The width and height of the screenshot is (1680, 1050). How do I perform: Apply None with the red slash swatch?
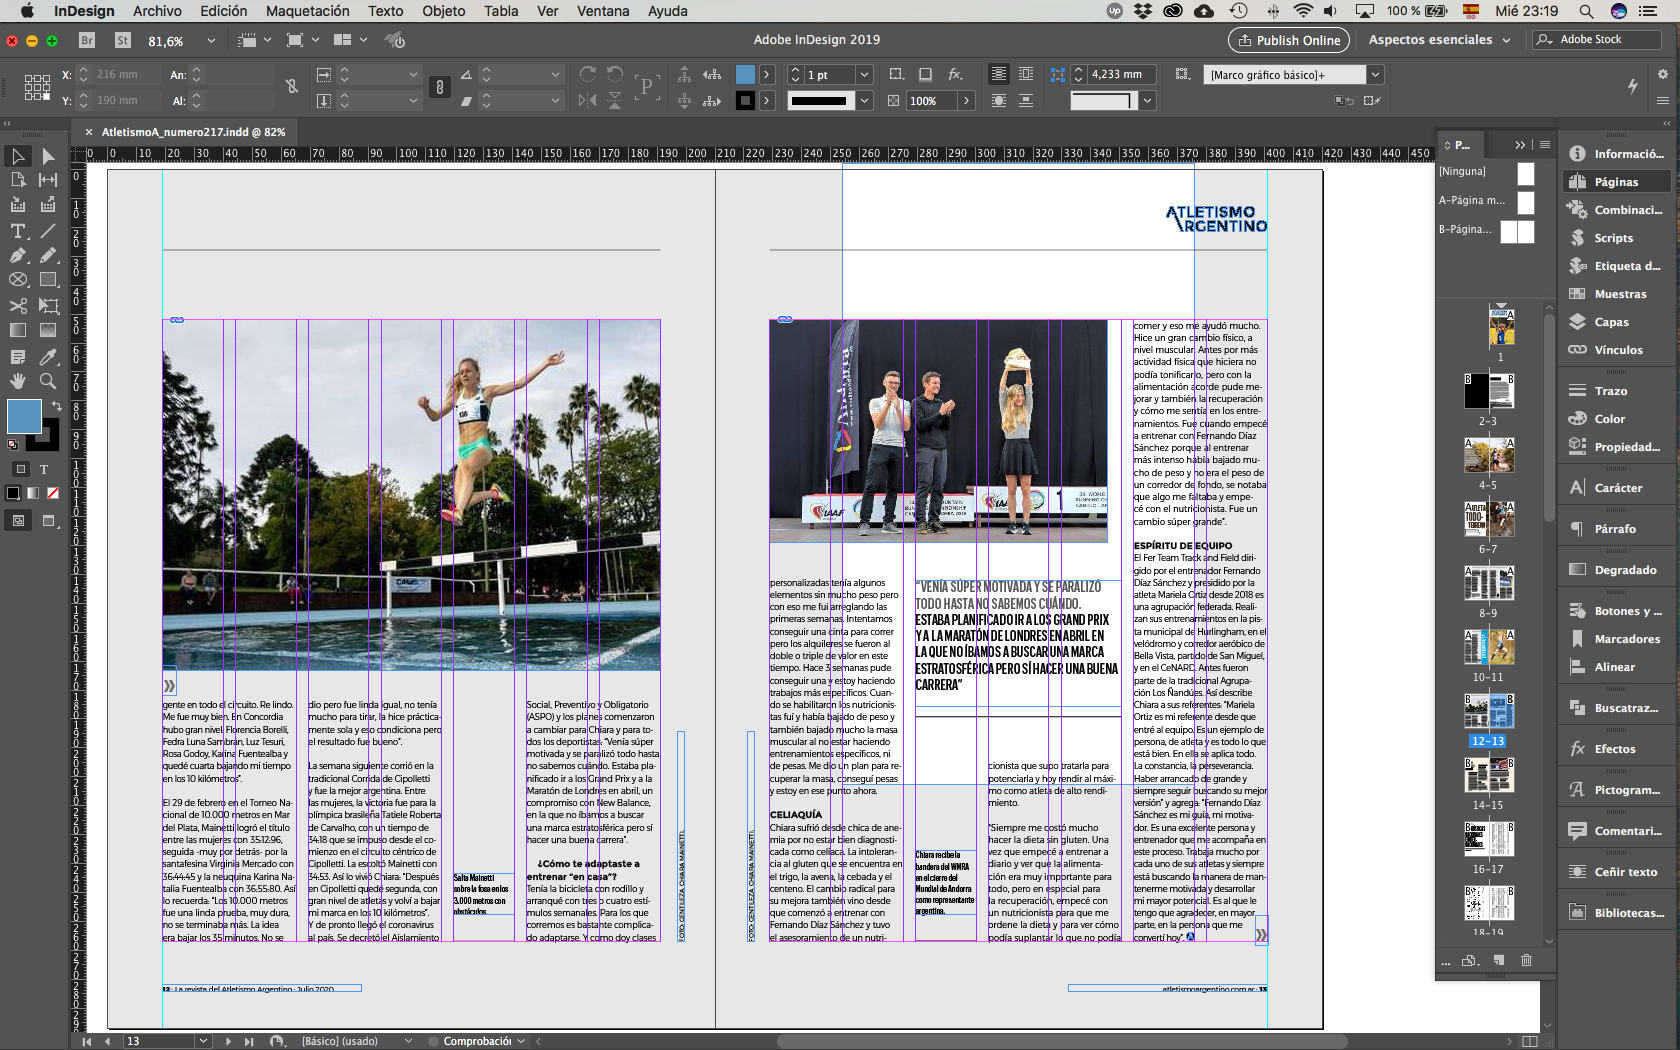point(53,493)
